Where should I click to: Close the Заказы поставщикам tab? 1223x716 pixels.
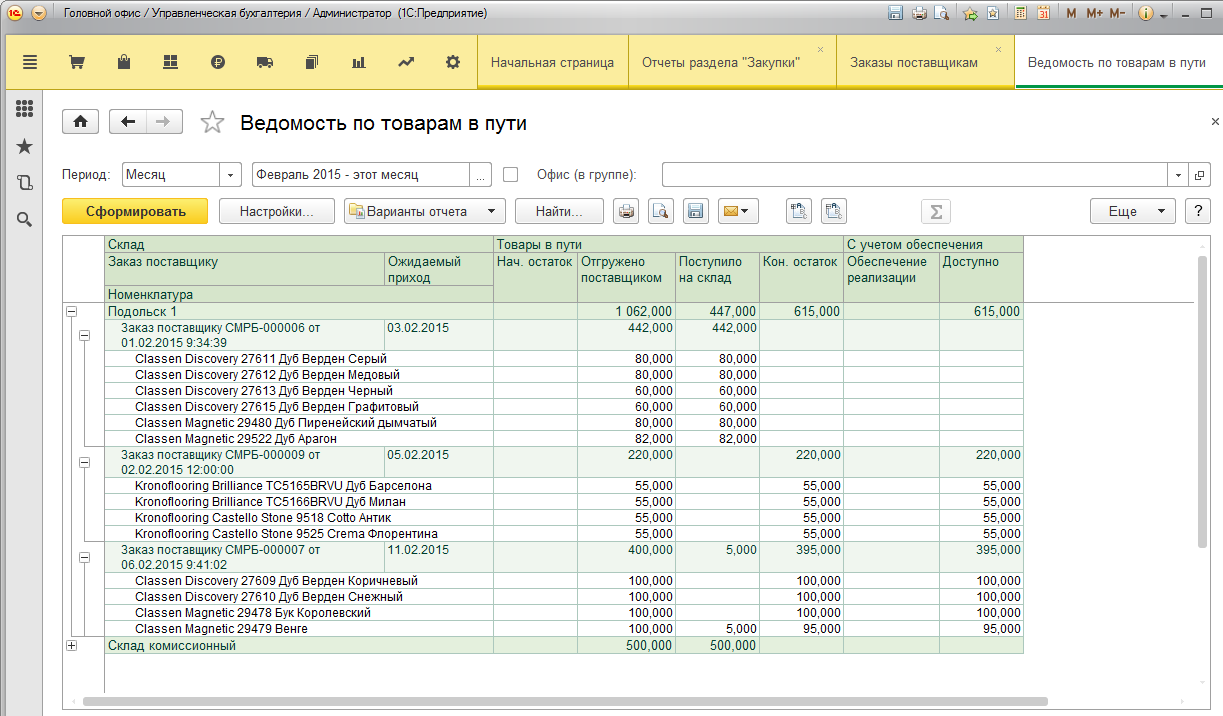coord(999,49)
